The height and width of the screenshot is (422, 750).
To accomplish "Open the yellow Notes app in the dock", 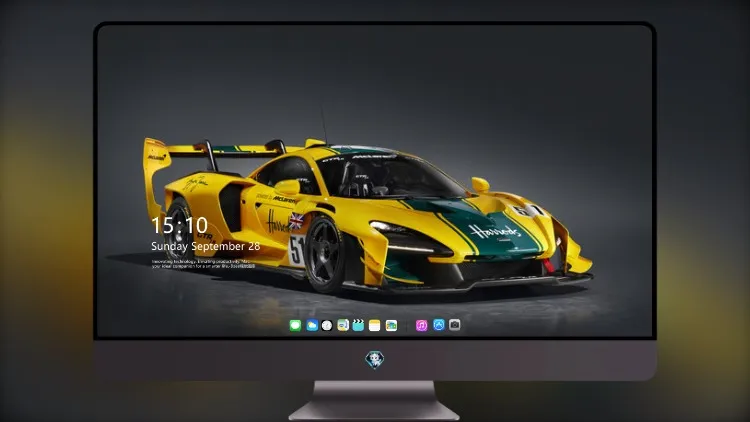I will click(x=375, y=326).
